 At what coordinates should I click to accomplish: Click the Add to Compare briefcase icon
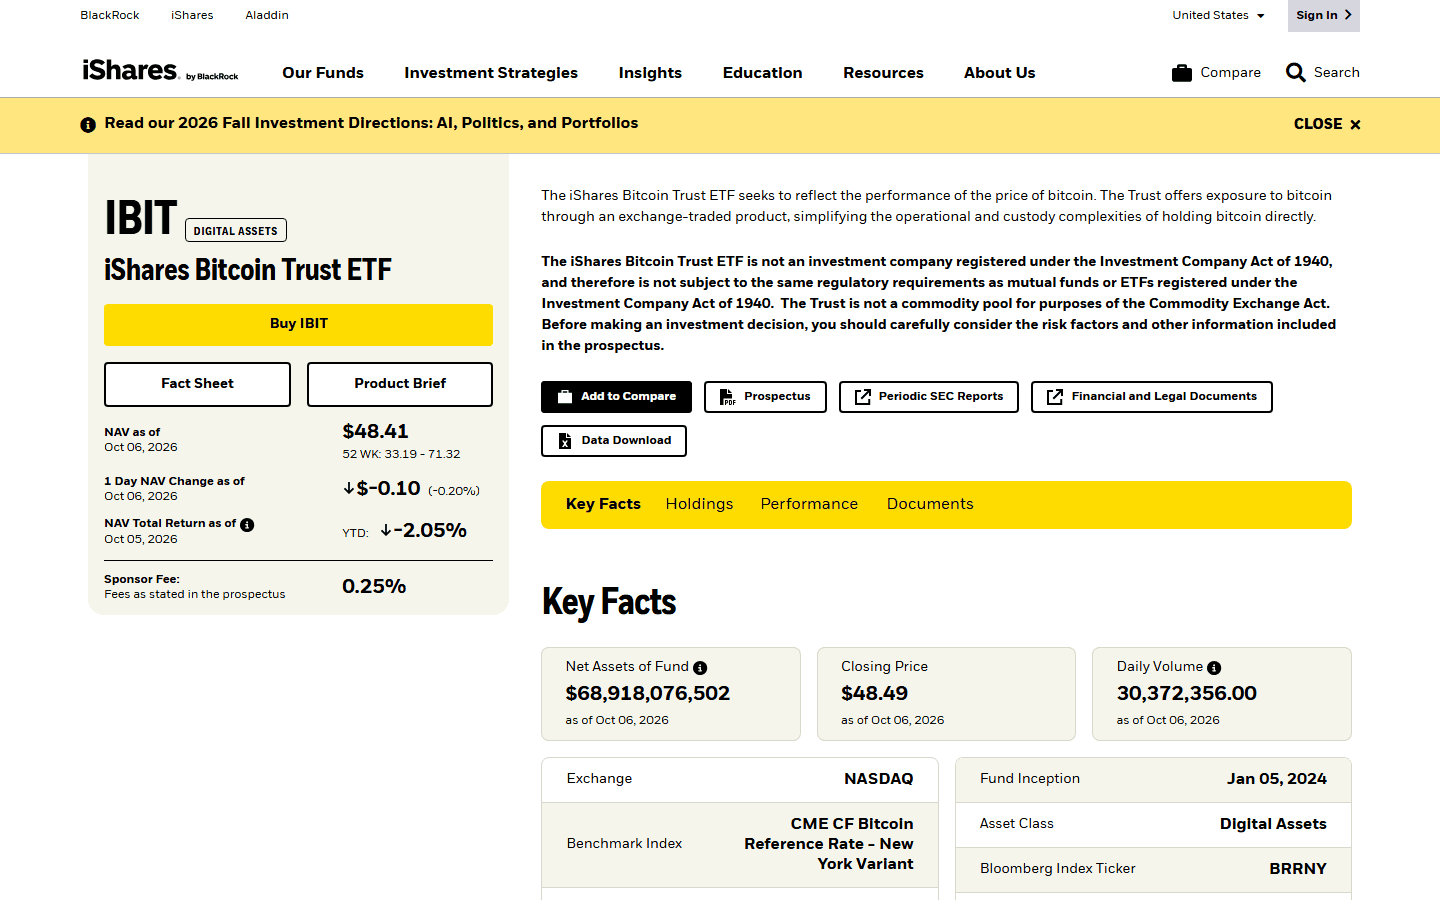[565, 397]
